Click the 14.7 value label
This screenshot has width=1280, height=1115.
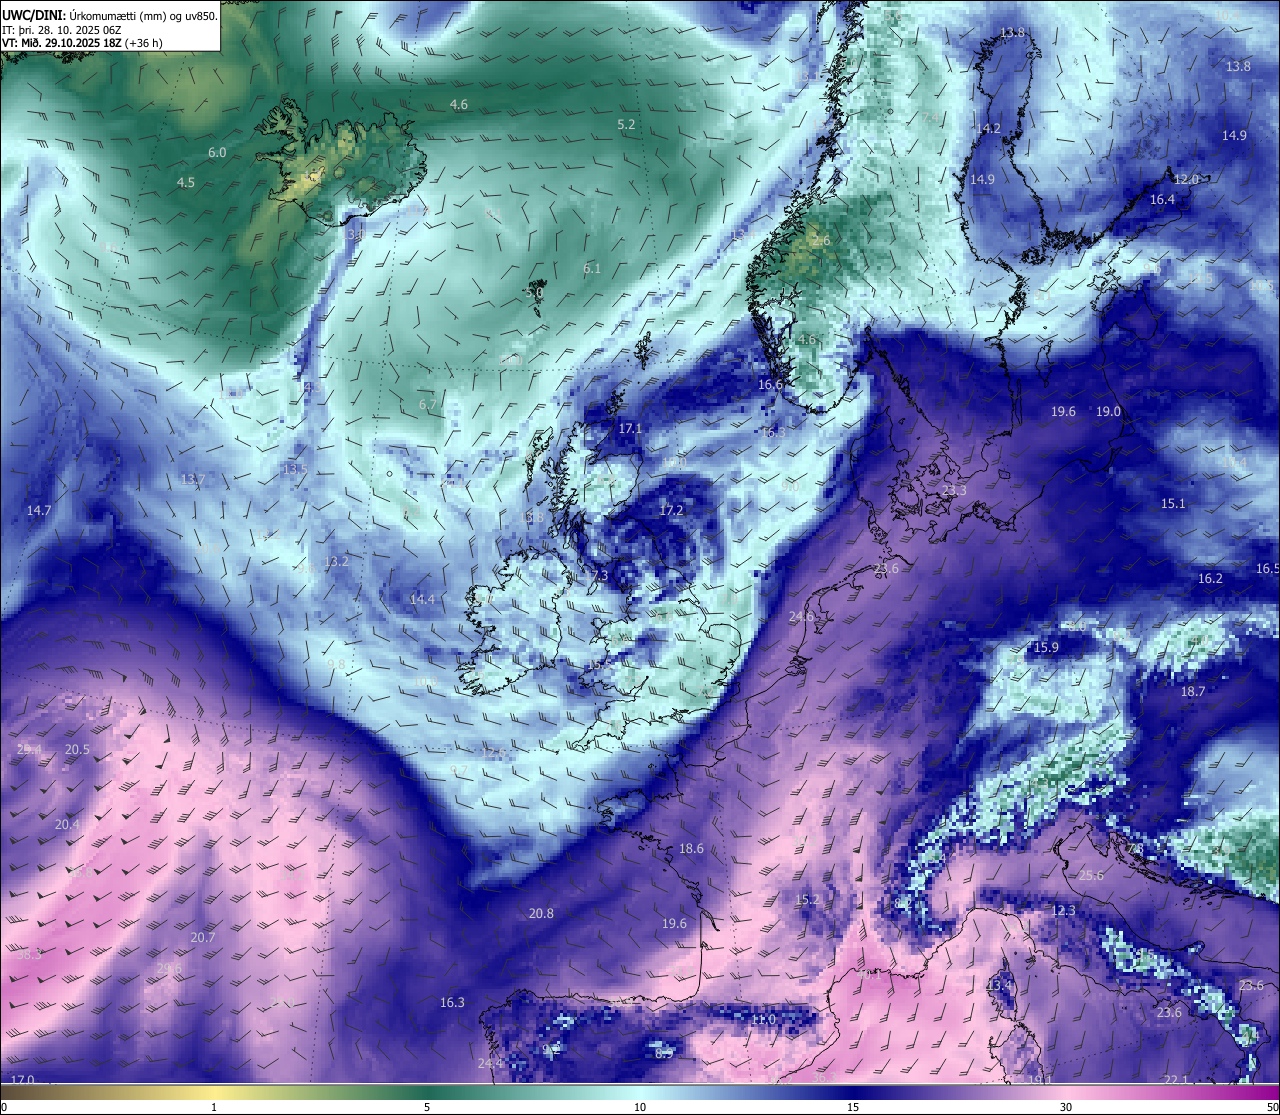[39, 511]
